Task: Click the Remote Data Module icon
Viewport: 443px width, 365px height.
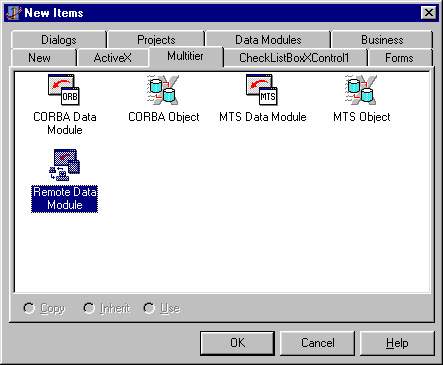Action: 64,165
